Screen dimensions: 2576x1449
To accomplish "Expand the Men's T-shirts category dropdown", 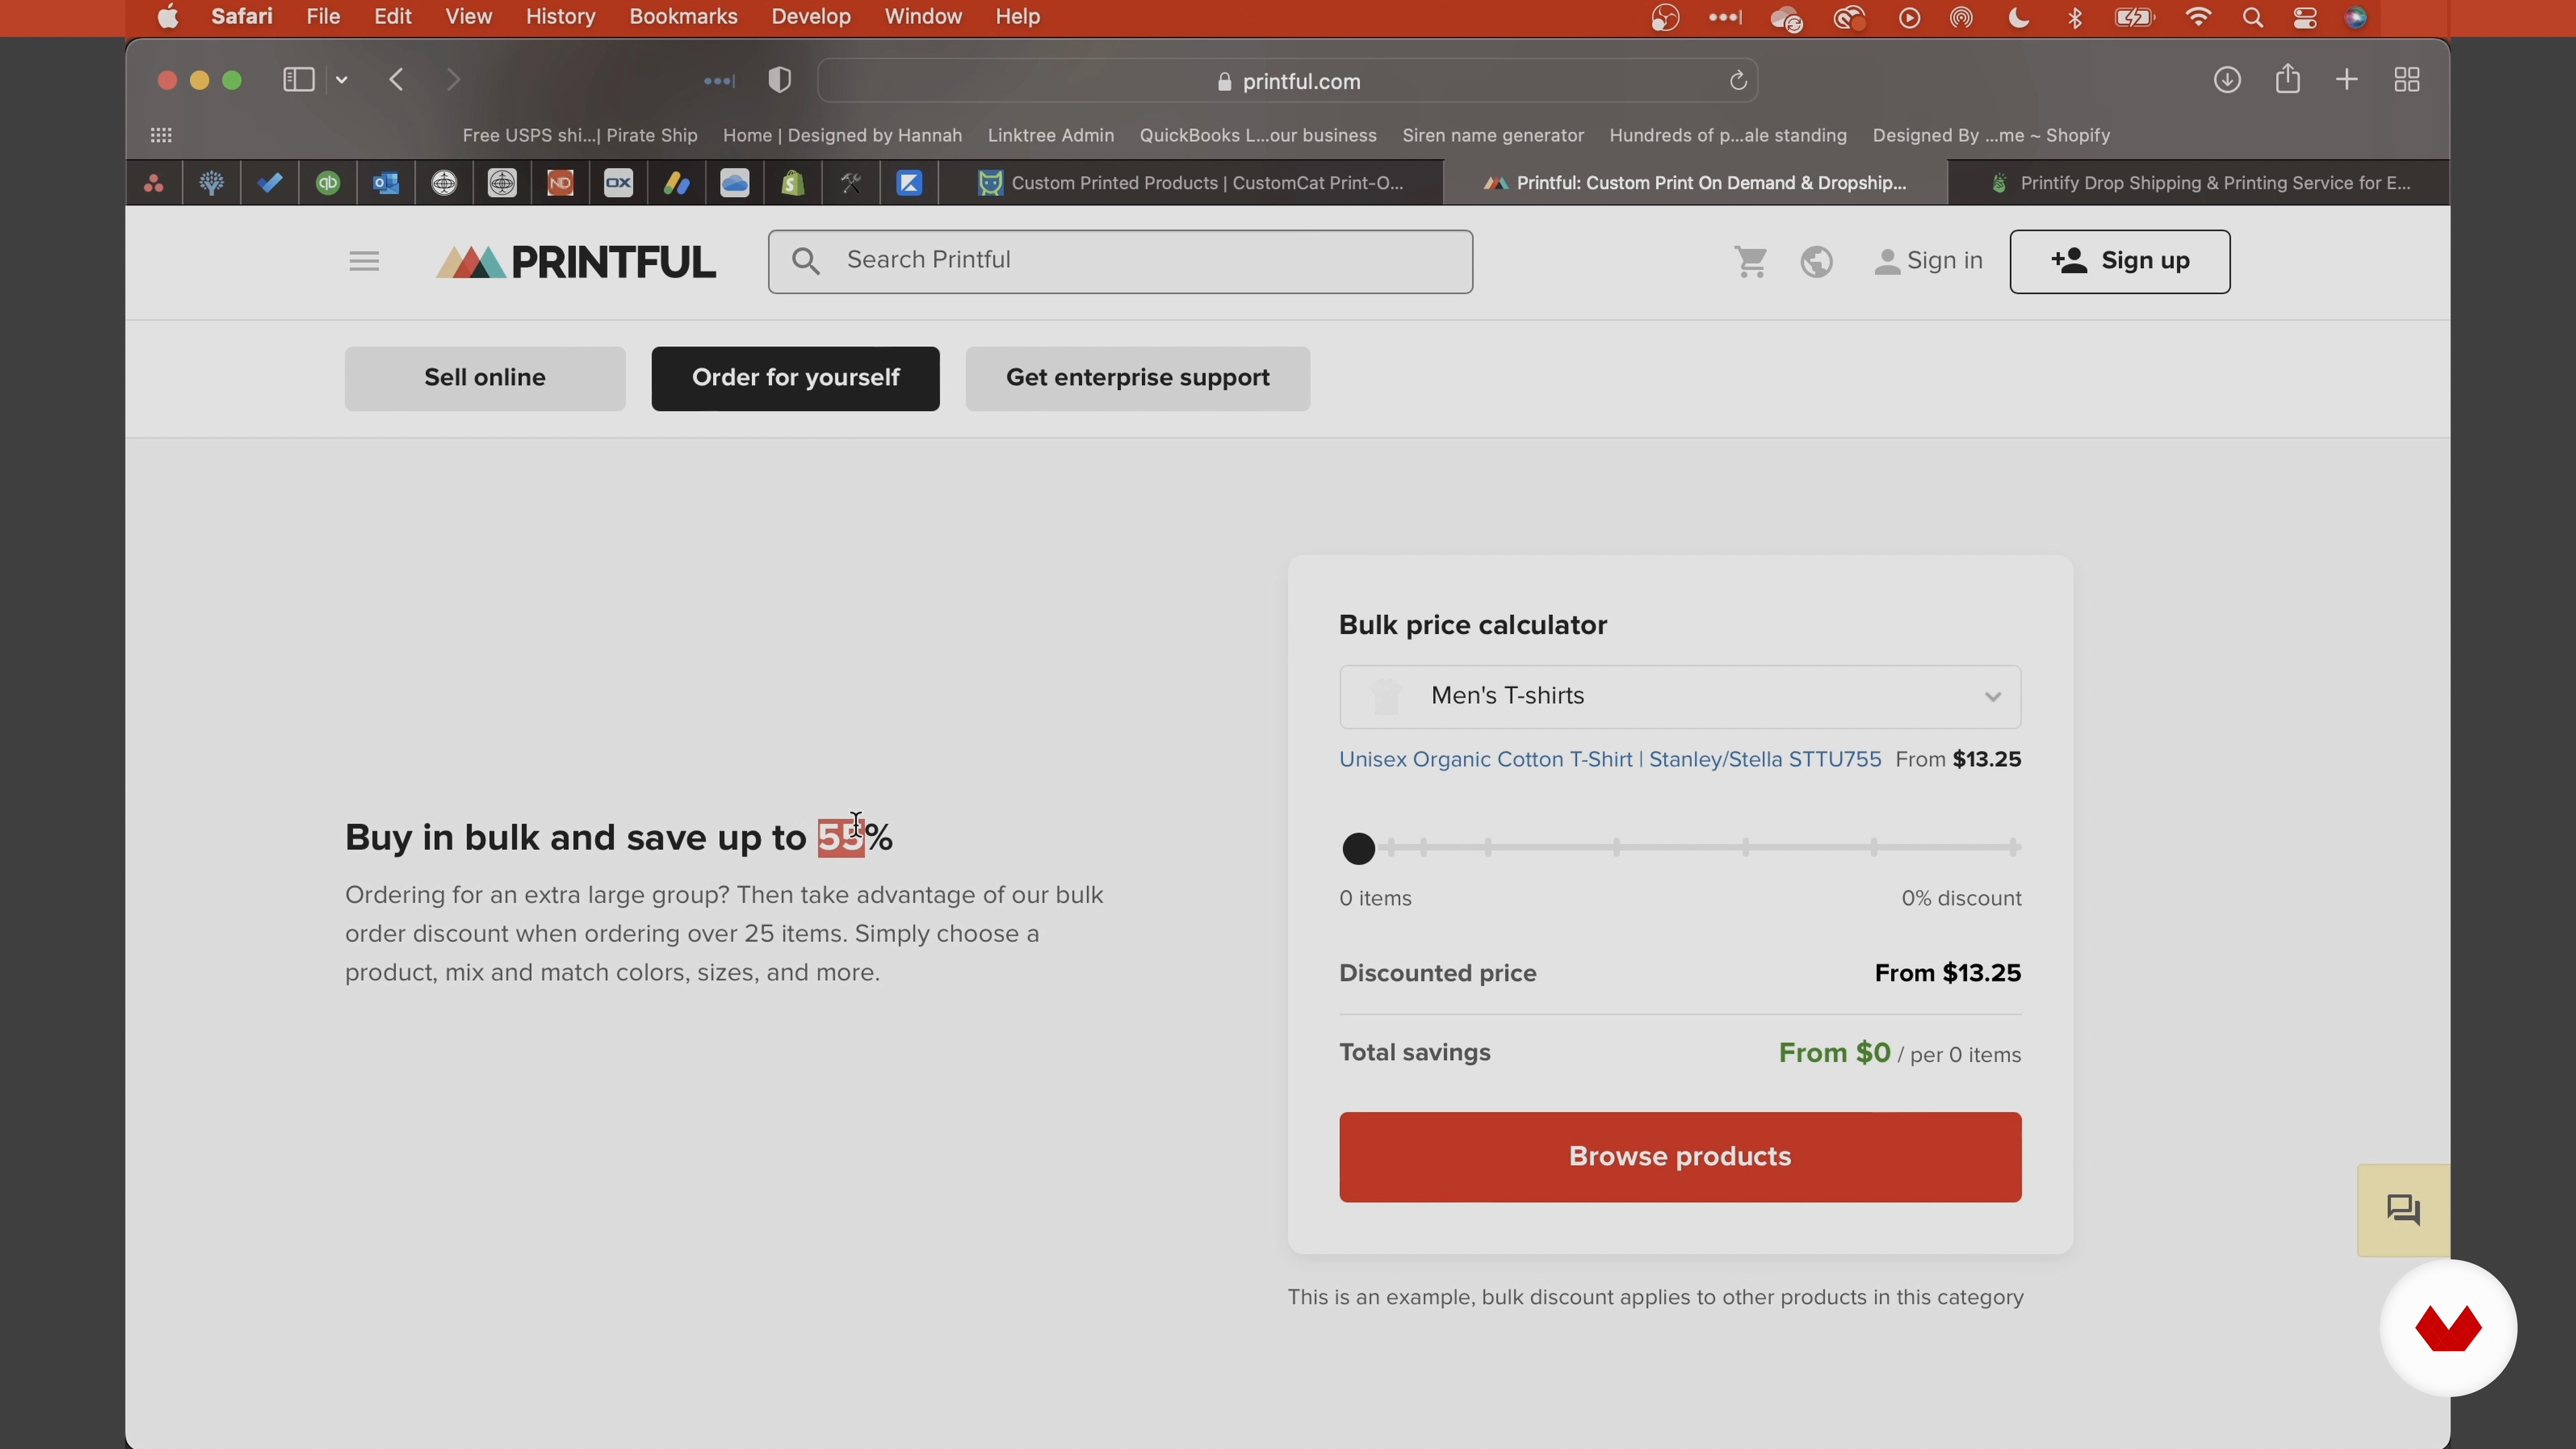I will pos(1680,697).
